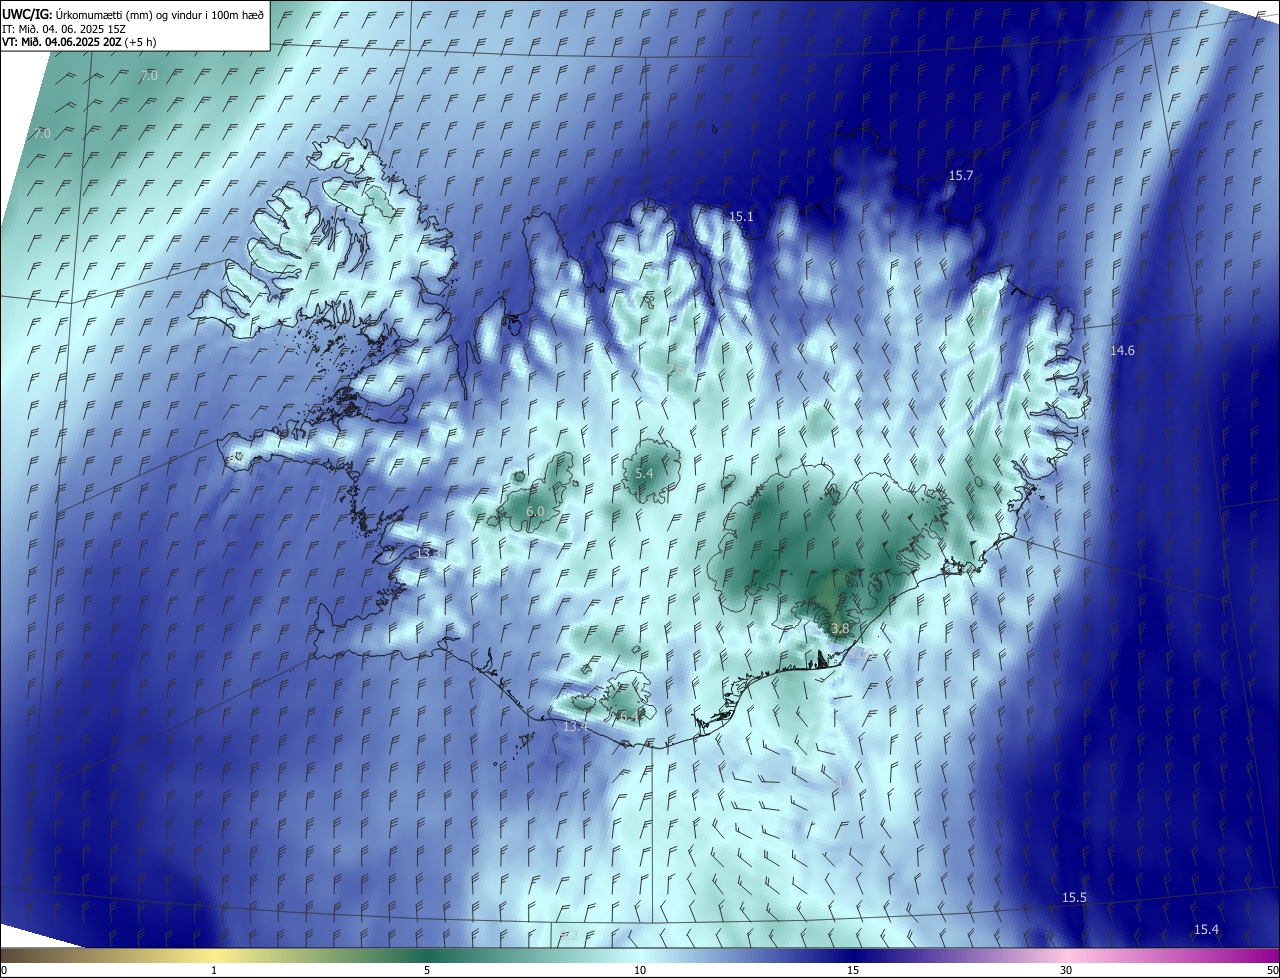1280x978 pixels.
Task: Select the 'VT: Mið. 04.06.2025 20Z (+5 h)' line
Action: pos(79,42)
